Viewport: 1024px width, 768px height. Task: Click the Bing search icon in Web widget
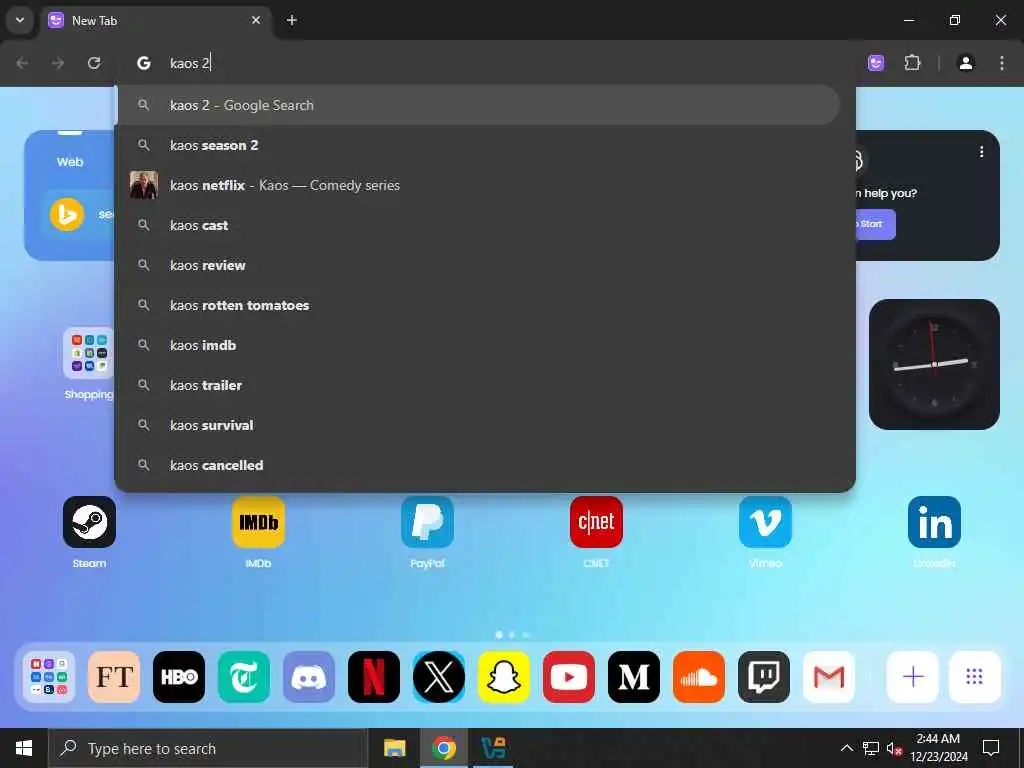67,214
